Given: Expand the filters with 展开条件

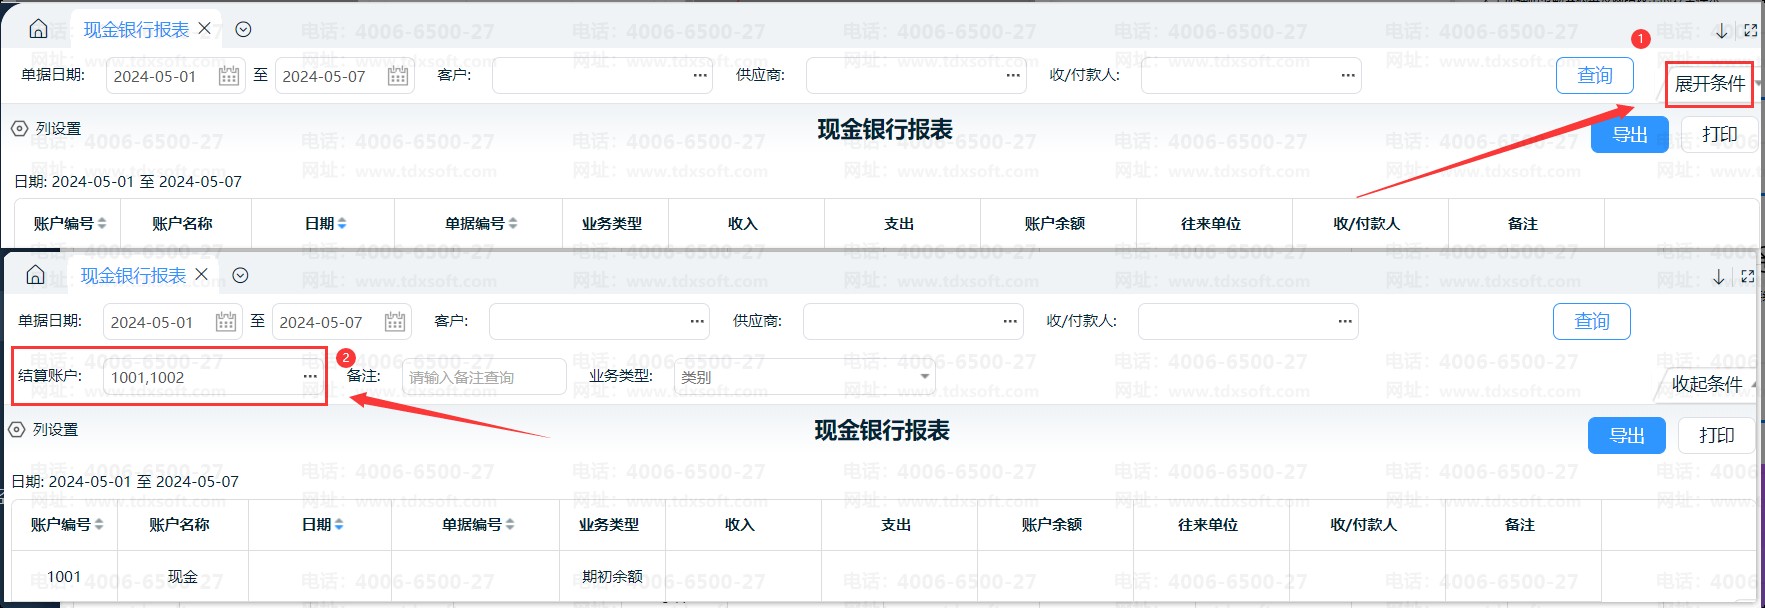Looking at the screenshot, I should pos(1709,84).
